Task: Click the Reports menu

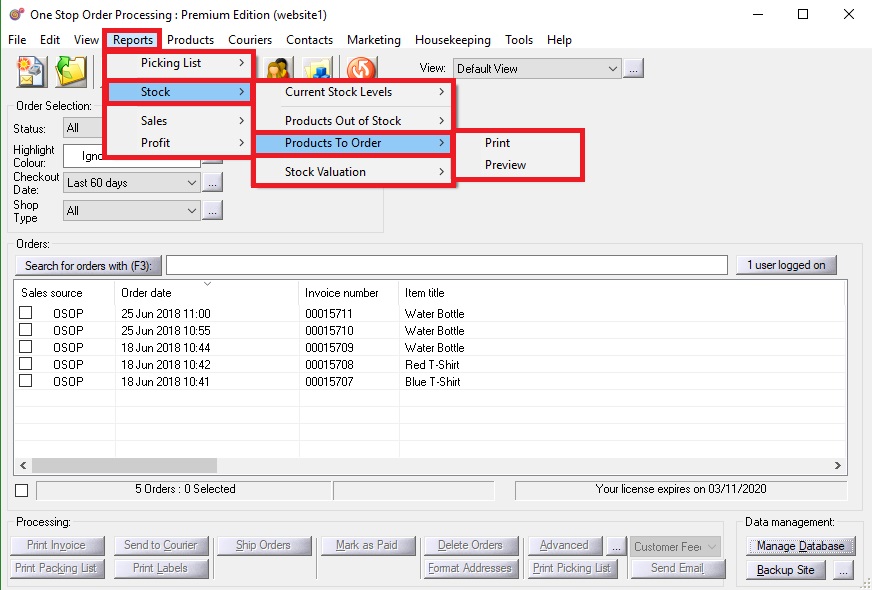Action: coord(133,40)
